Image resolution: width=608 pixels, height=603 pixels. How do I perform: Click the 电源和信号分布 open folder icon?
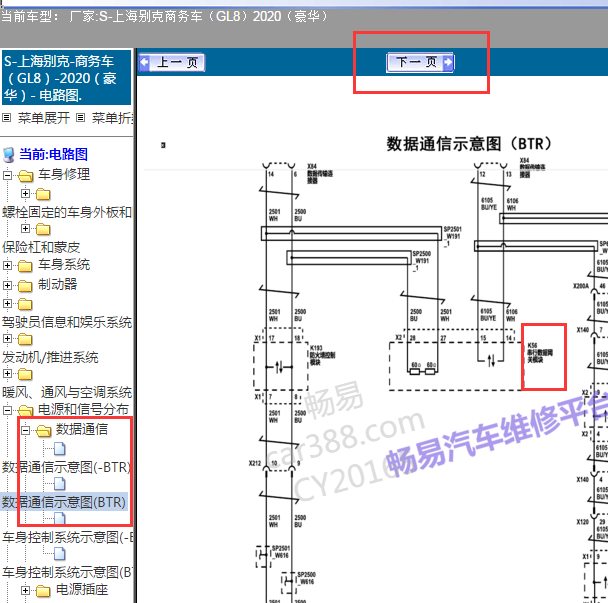click(x=25, y=411)
